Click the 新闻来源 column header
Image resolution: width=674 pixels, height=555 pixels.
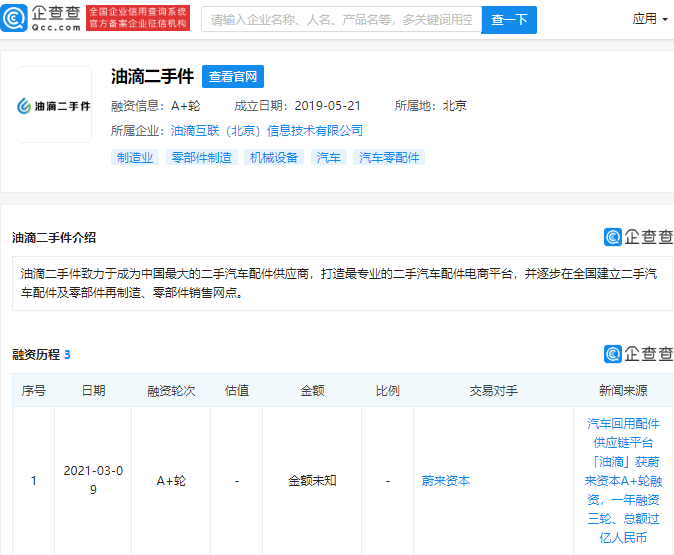tap(623, 390)
